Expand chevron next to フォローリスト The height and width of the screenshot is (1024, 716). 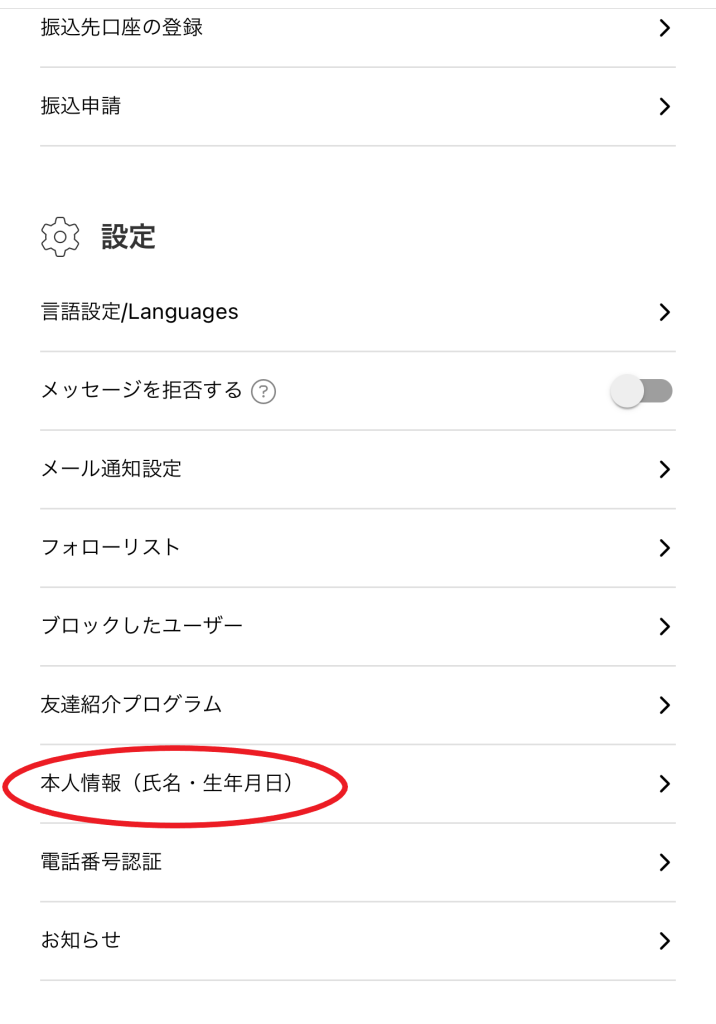(665, 548)
